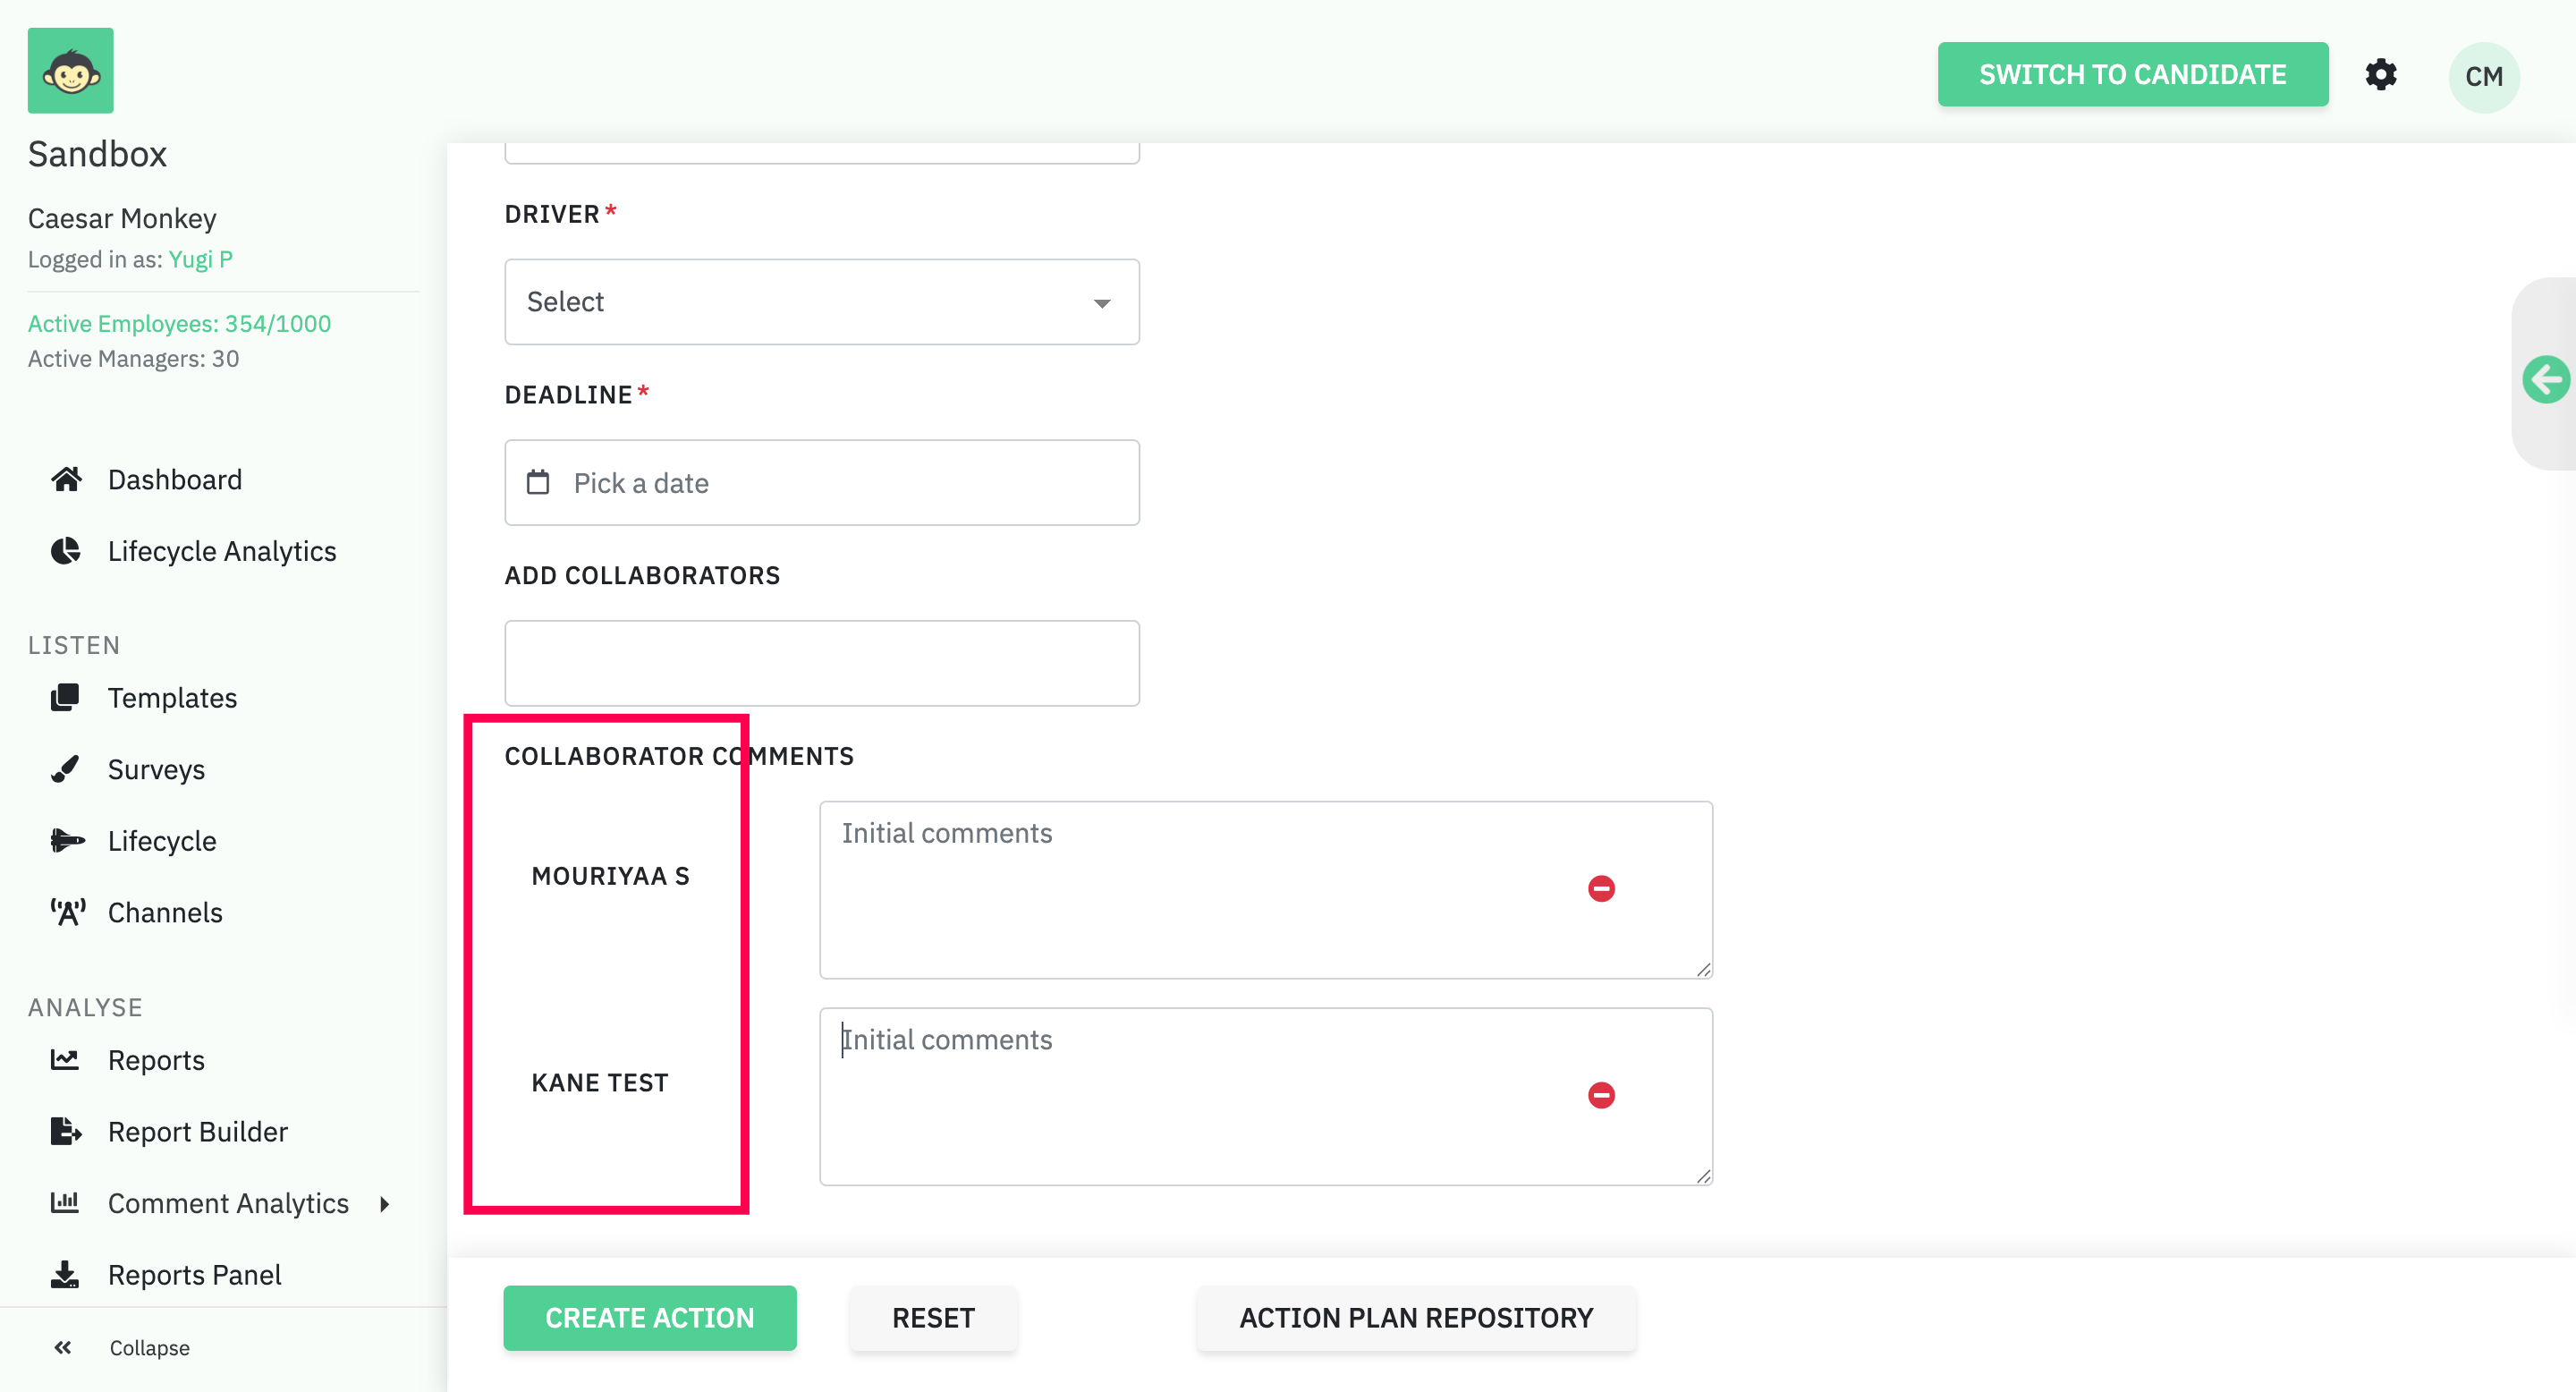Open the CM user avatar menu

[x=2483, y=77]
